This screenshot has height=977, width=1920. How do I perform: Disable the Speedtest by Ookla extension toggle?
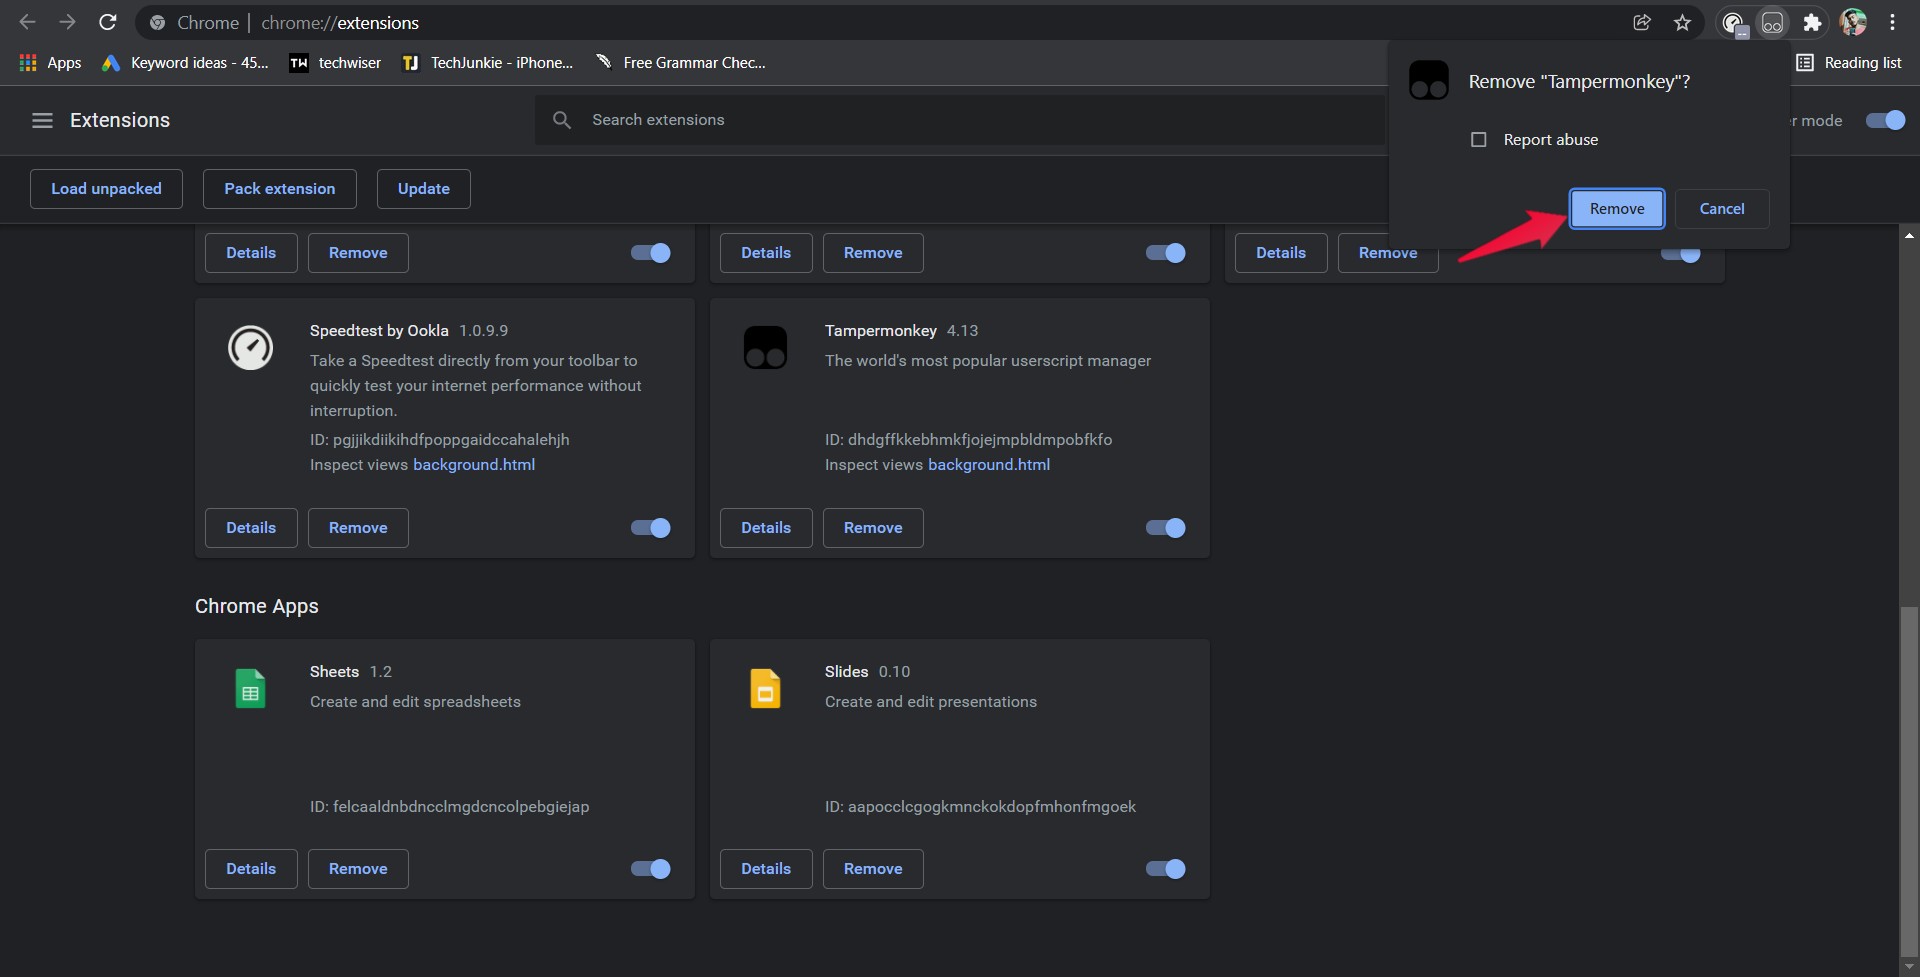pos(651,528)
